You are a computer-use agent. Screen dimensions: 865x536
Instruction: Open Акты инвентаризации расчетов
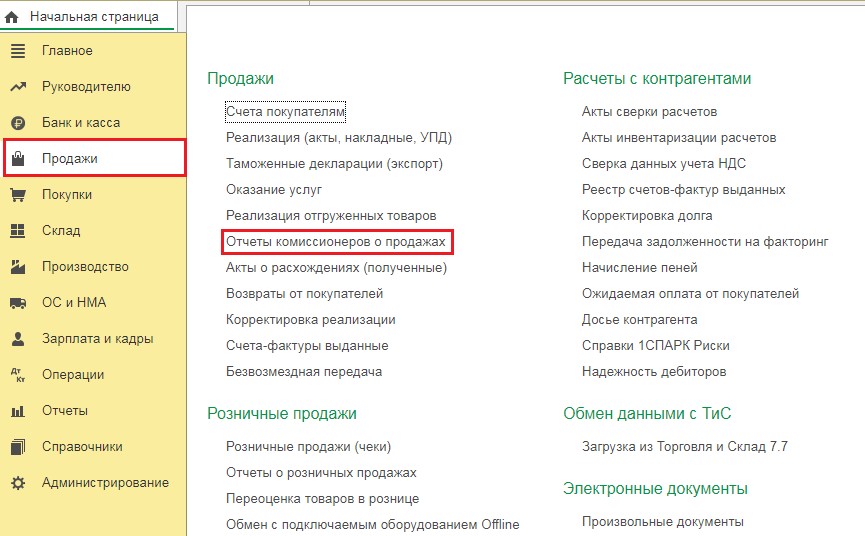679,138
